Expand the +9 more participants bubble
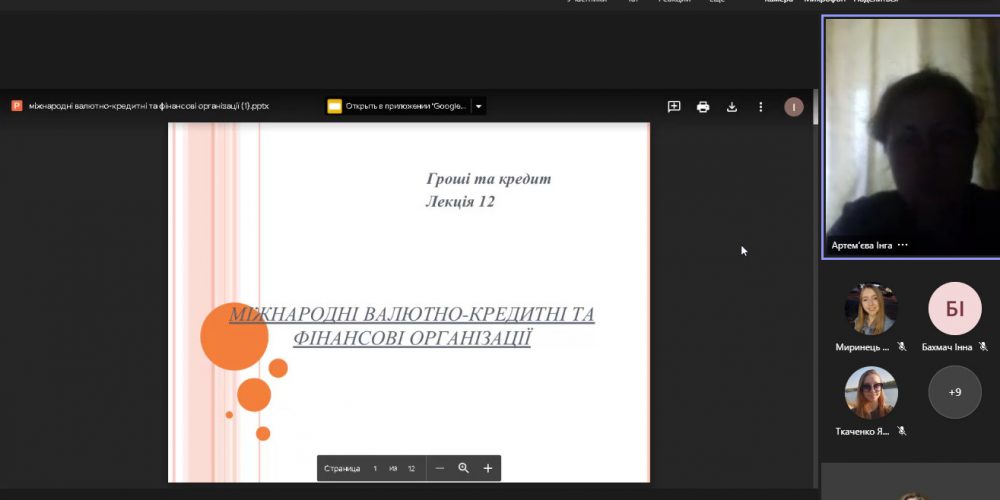 pyautogui.click(x=955, y=392)
